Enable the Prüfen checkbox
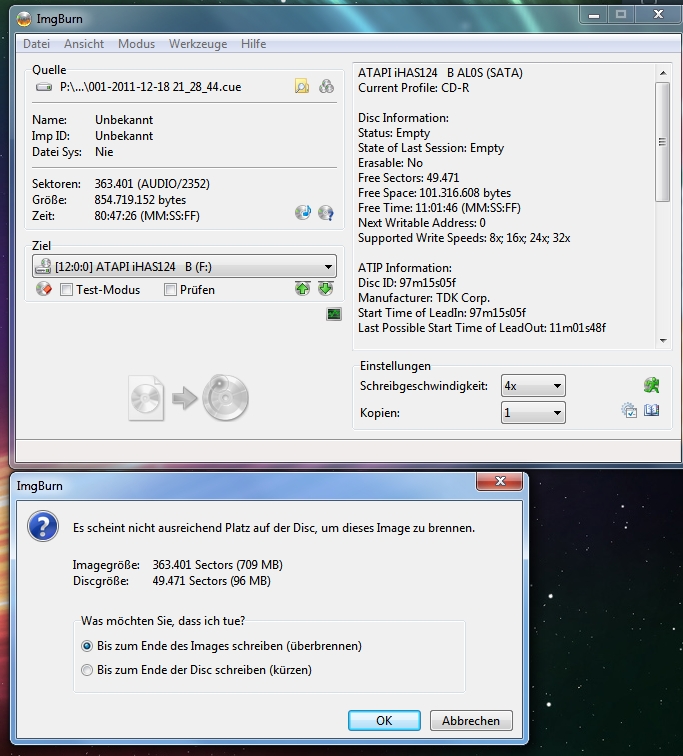 pyautogui.click(x=170, y=290)
